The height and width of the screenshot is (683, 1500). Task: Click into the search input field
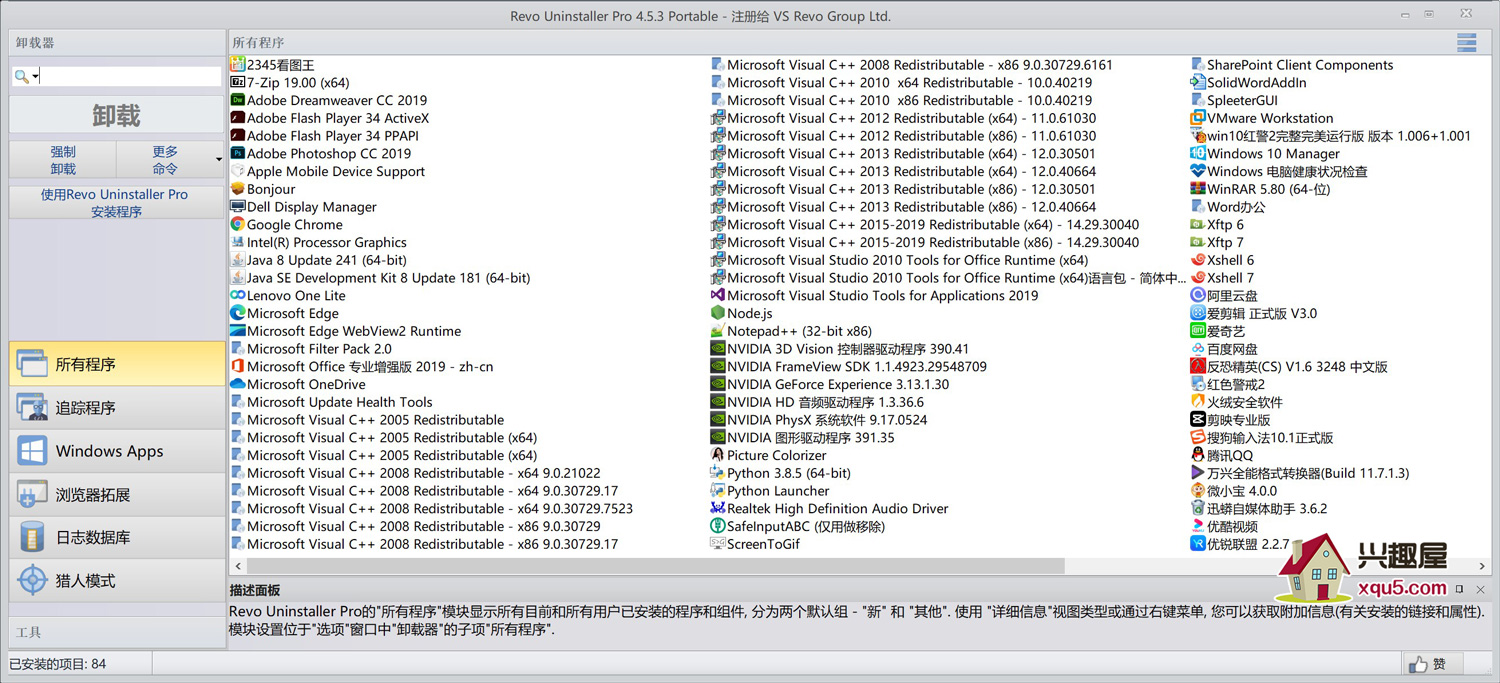tap(130, 76)
